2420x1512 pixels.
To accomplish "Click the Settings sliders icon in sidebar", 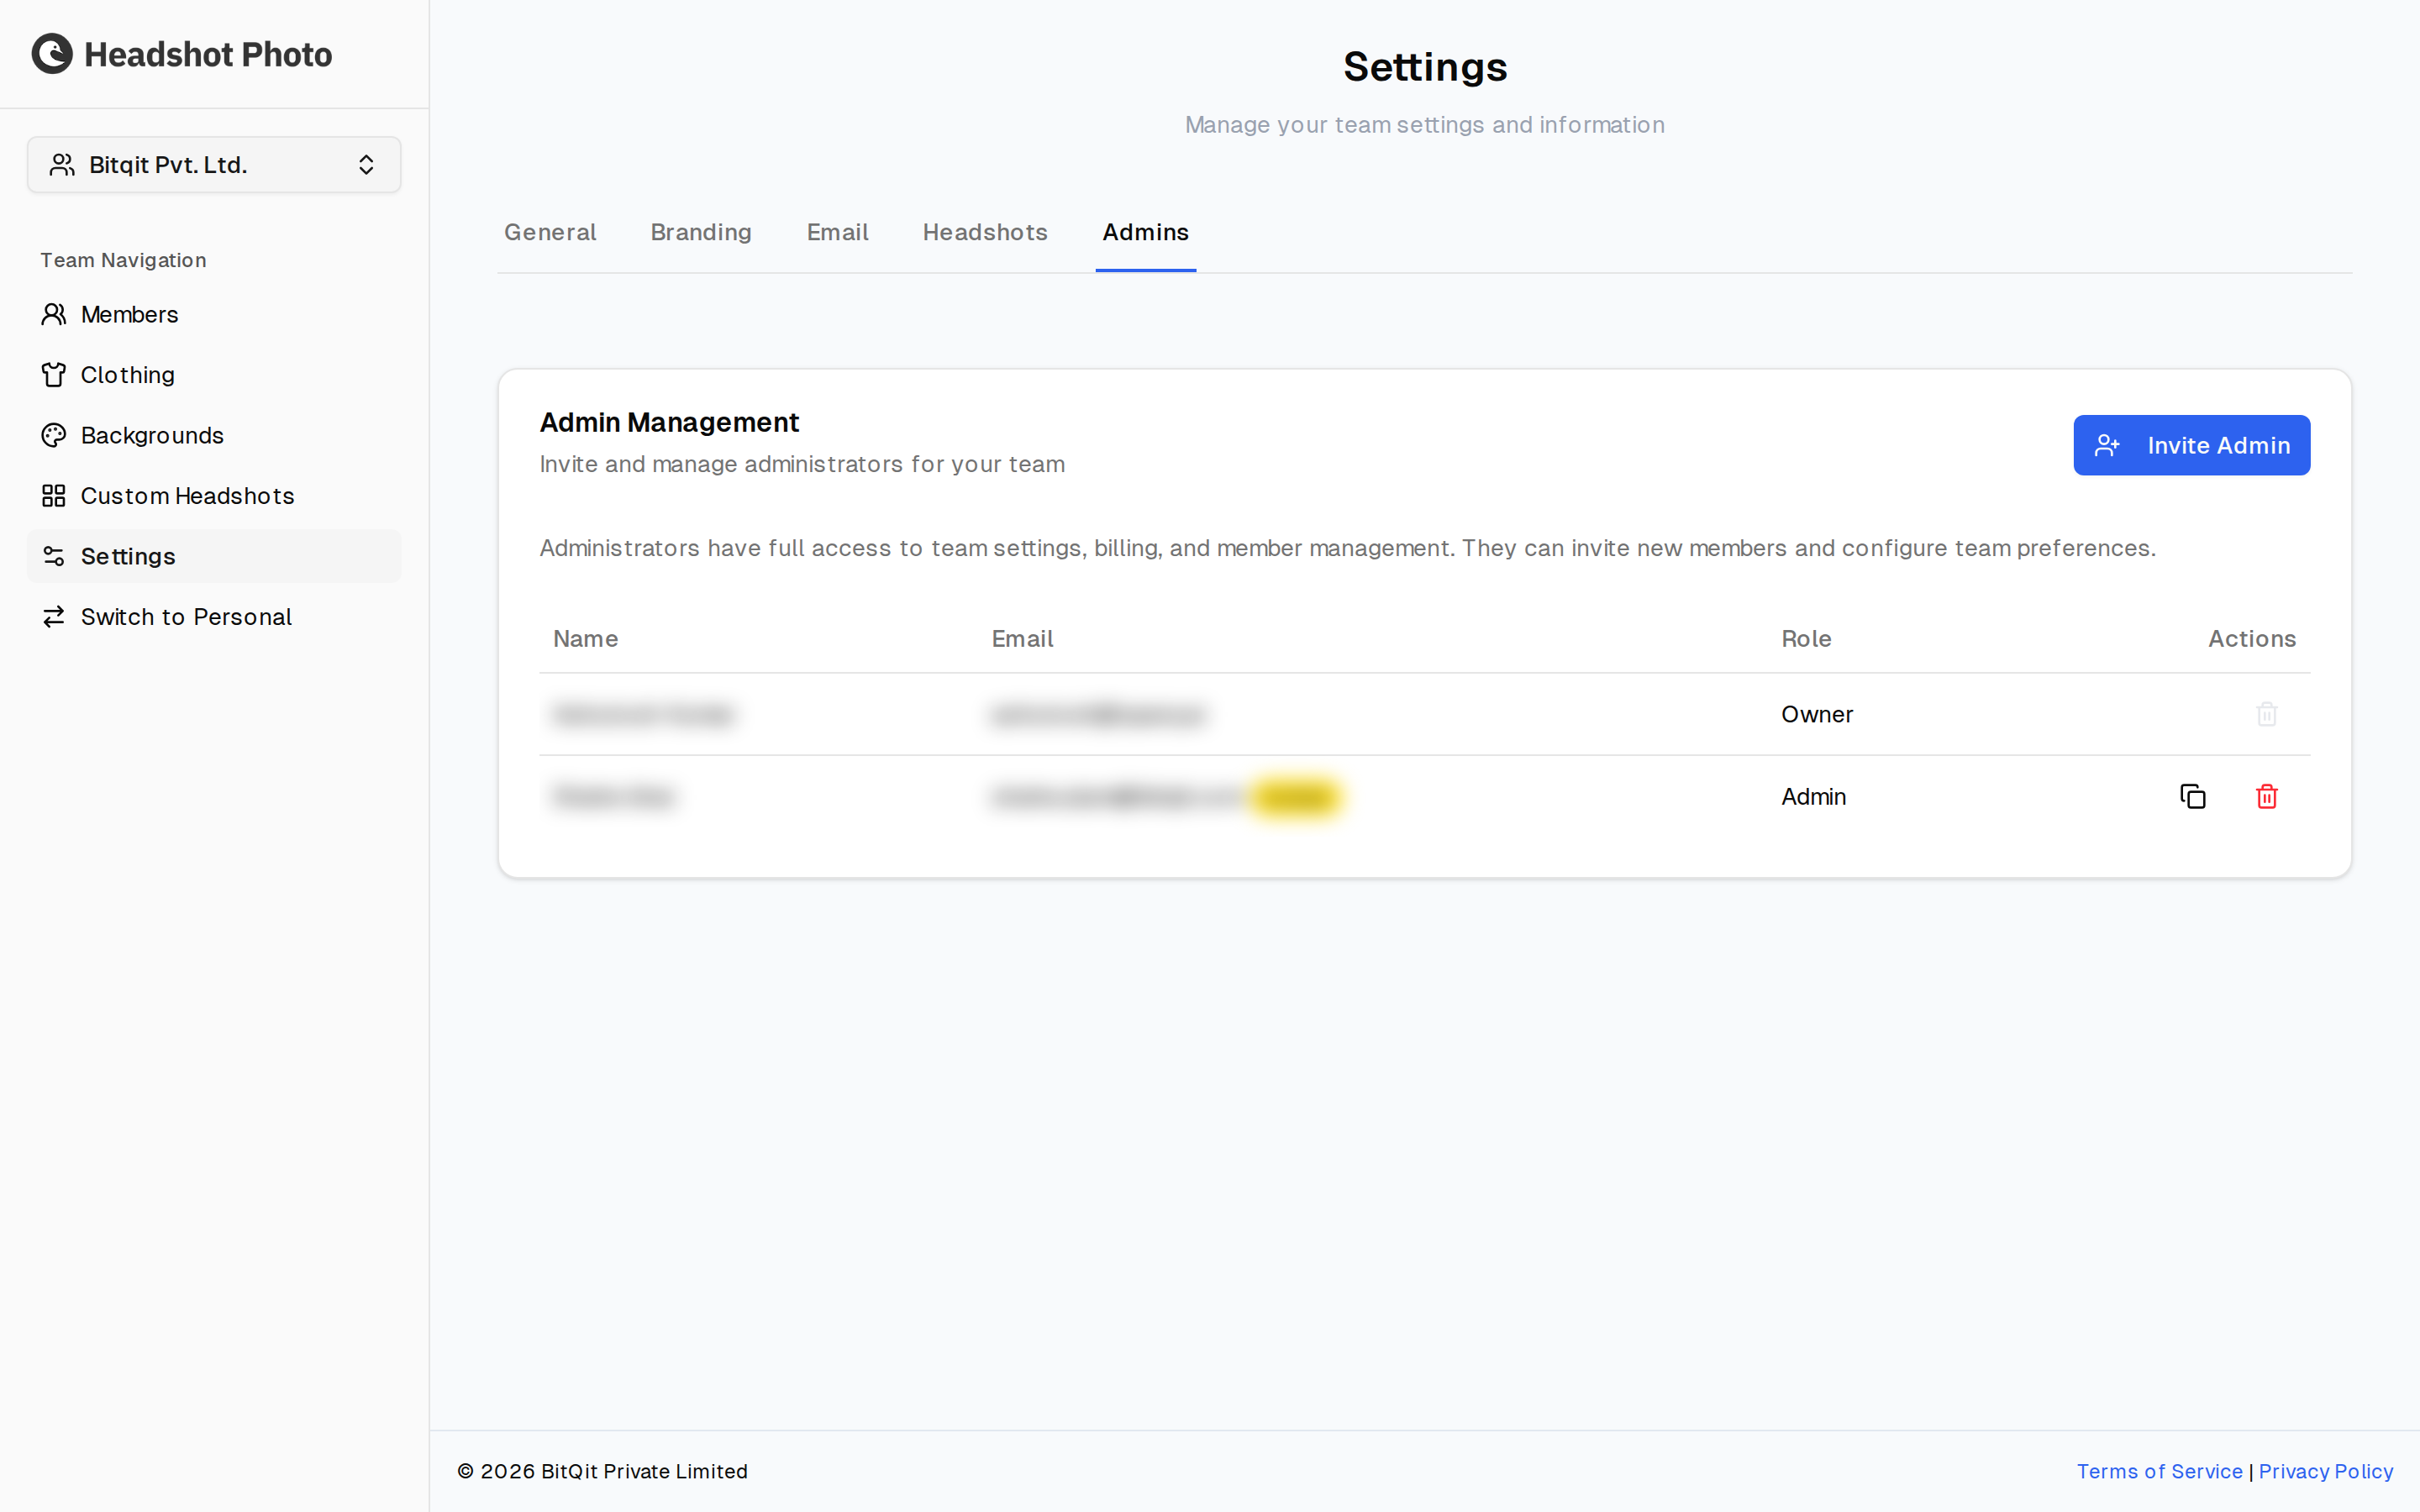I will click(x=54, y=556).
